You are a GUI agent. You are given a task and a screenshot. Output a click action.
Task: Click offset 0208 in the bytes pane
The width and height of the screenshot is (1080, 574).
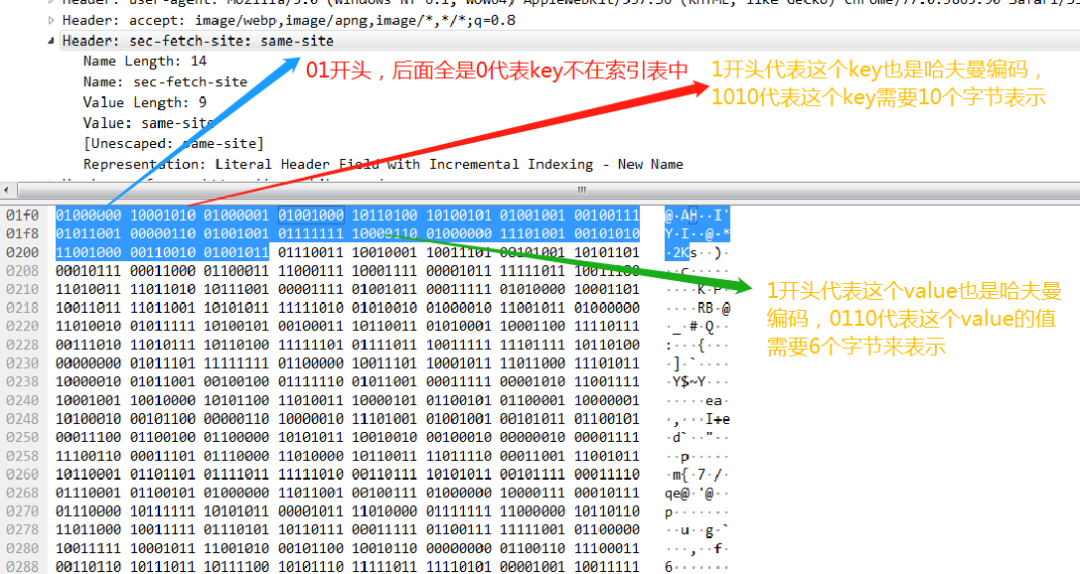pyautogui.click(x=22, y=271)
